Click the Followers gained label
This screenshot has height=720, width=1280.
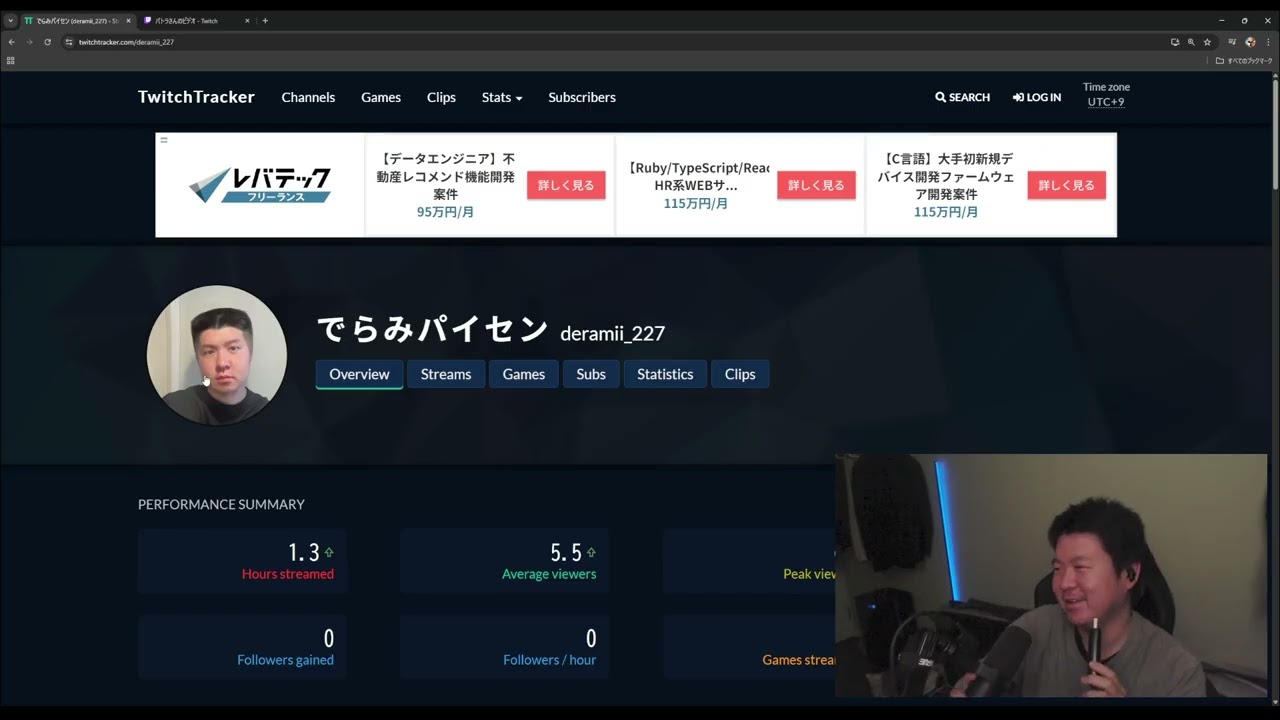coord(285,660)
